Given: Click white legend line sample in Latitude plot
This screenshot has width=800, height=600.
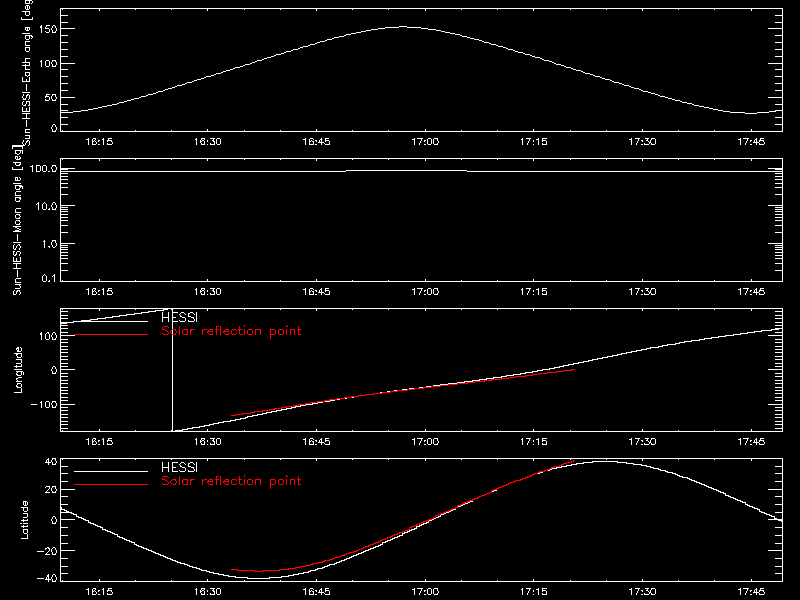Looking at the screenshot, I should 111,471.
